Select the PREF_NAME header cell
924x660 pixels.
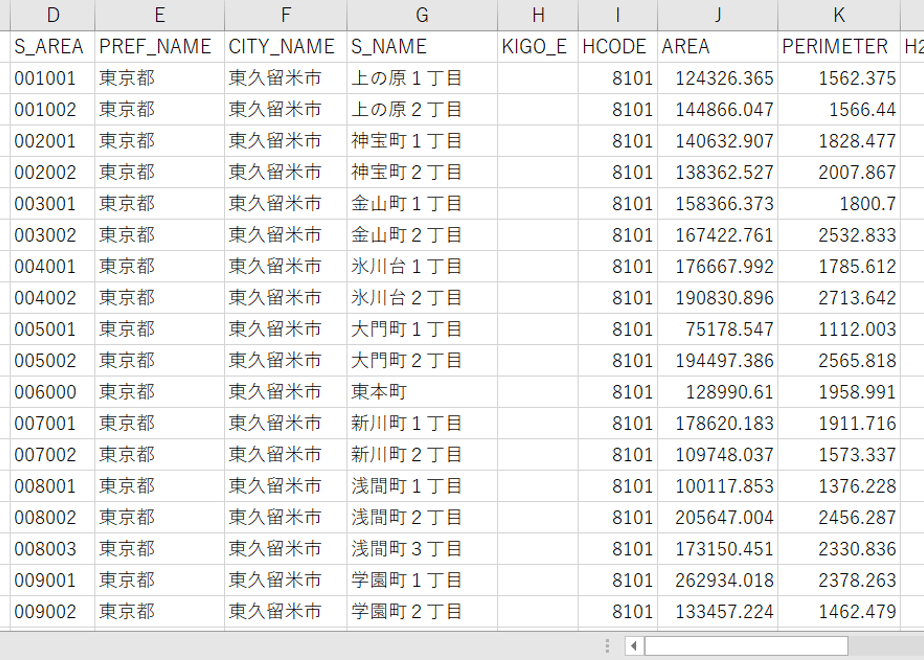coord(159,47)
